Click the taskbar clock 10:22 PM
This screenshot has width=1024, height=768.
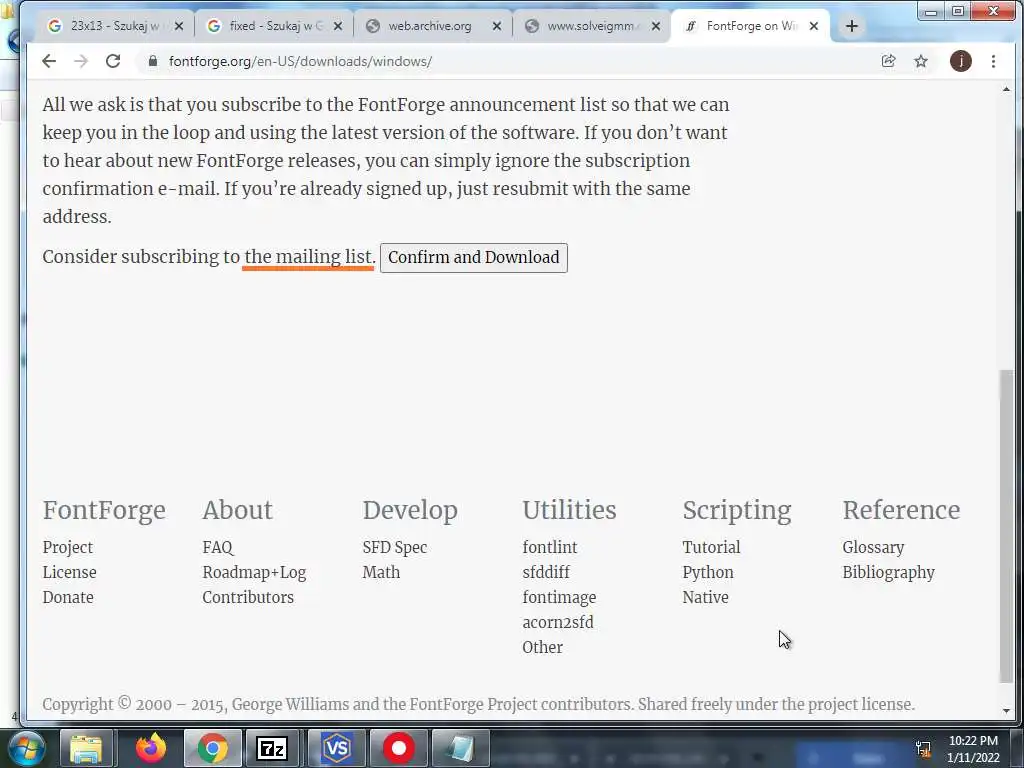(x=973, y=741)
